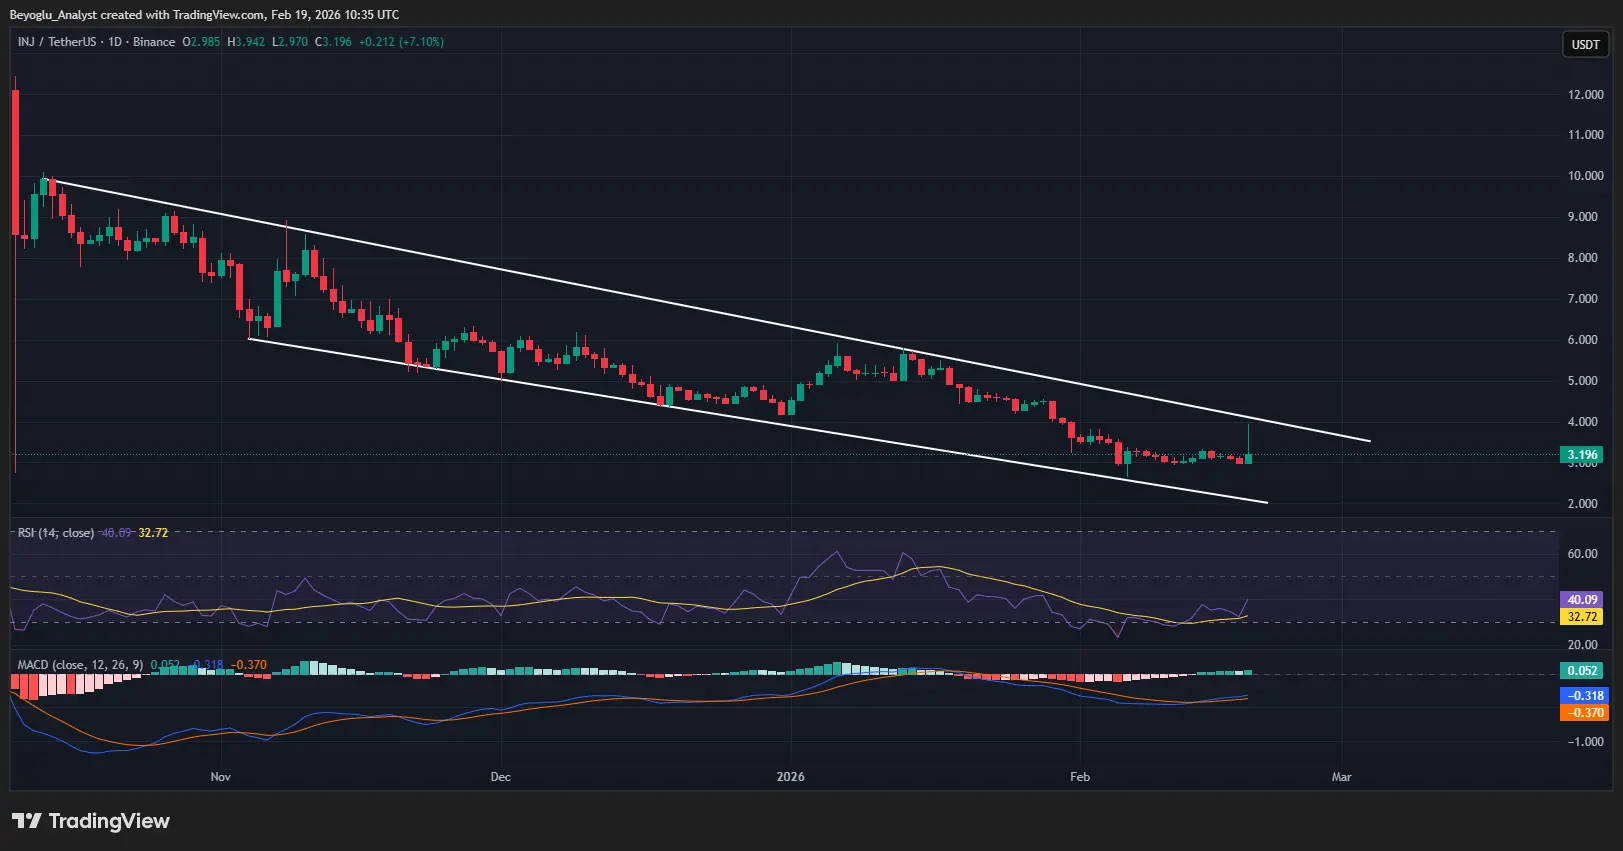Click the RSI (14, close) indicator label
The image size is (1623, 851).
56,533
